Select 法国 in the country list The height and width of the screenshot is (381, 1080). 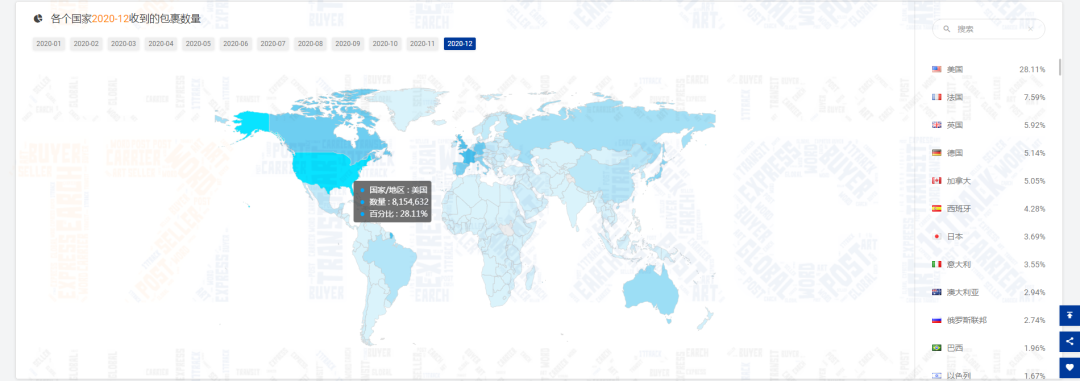coord(955,97)
